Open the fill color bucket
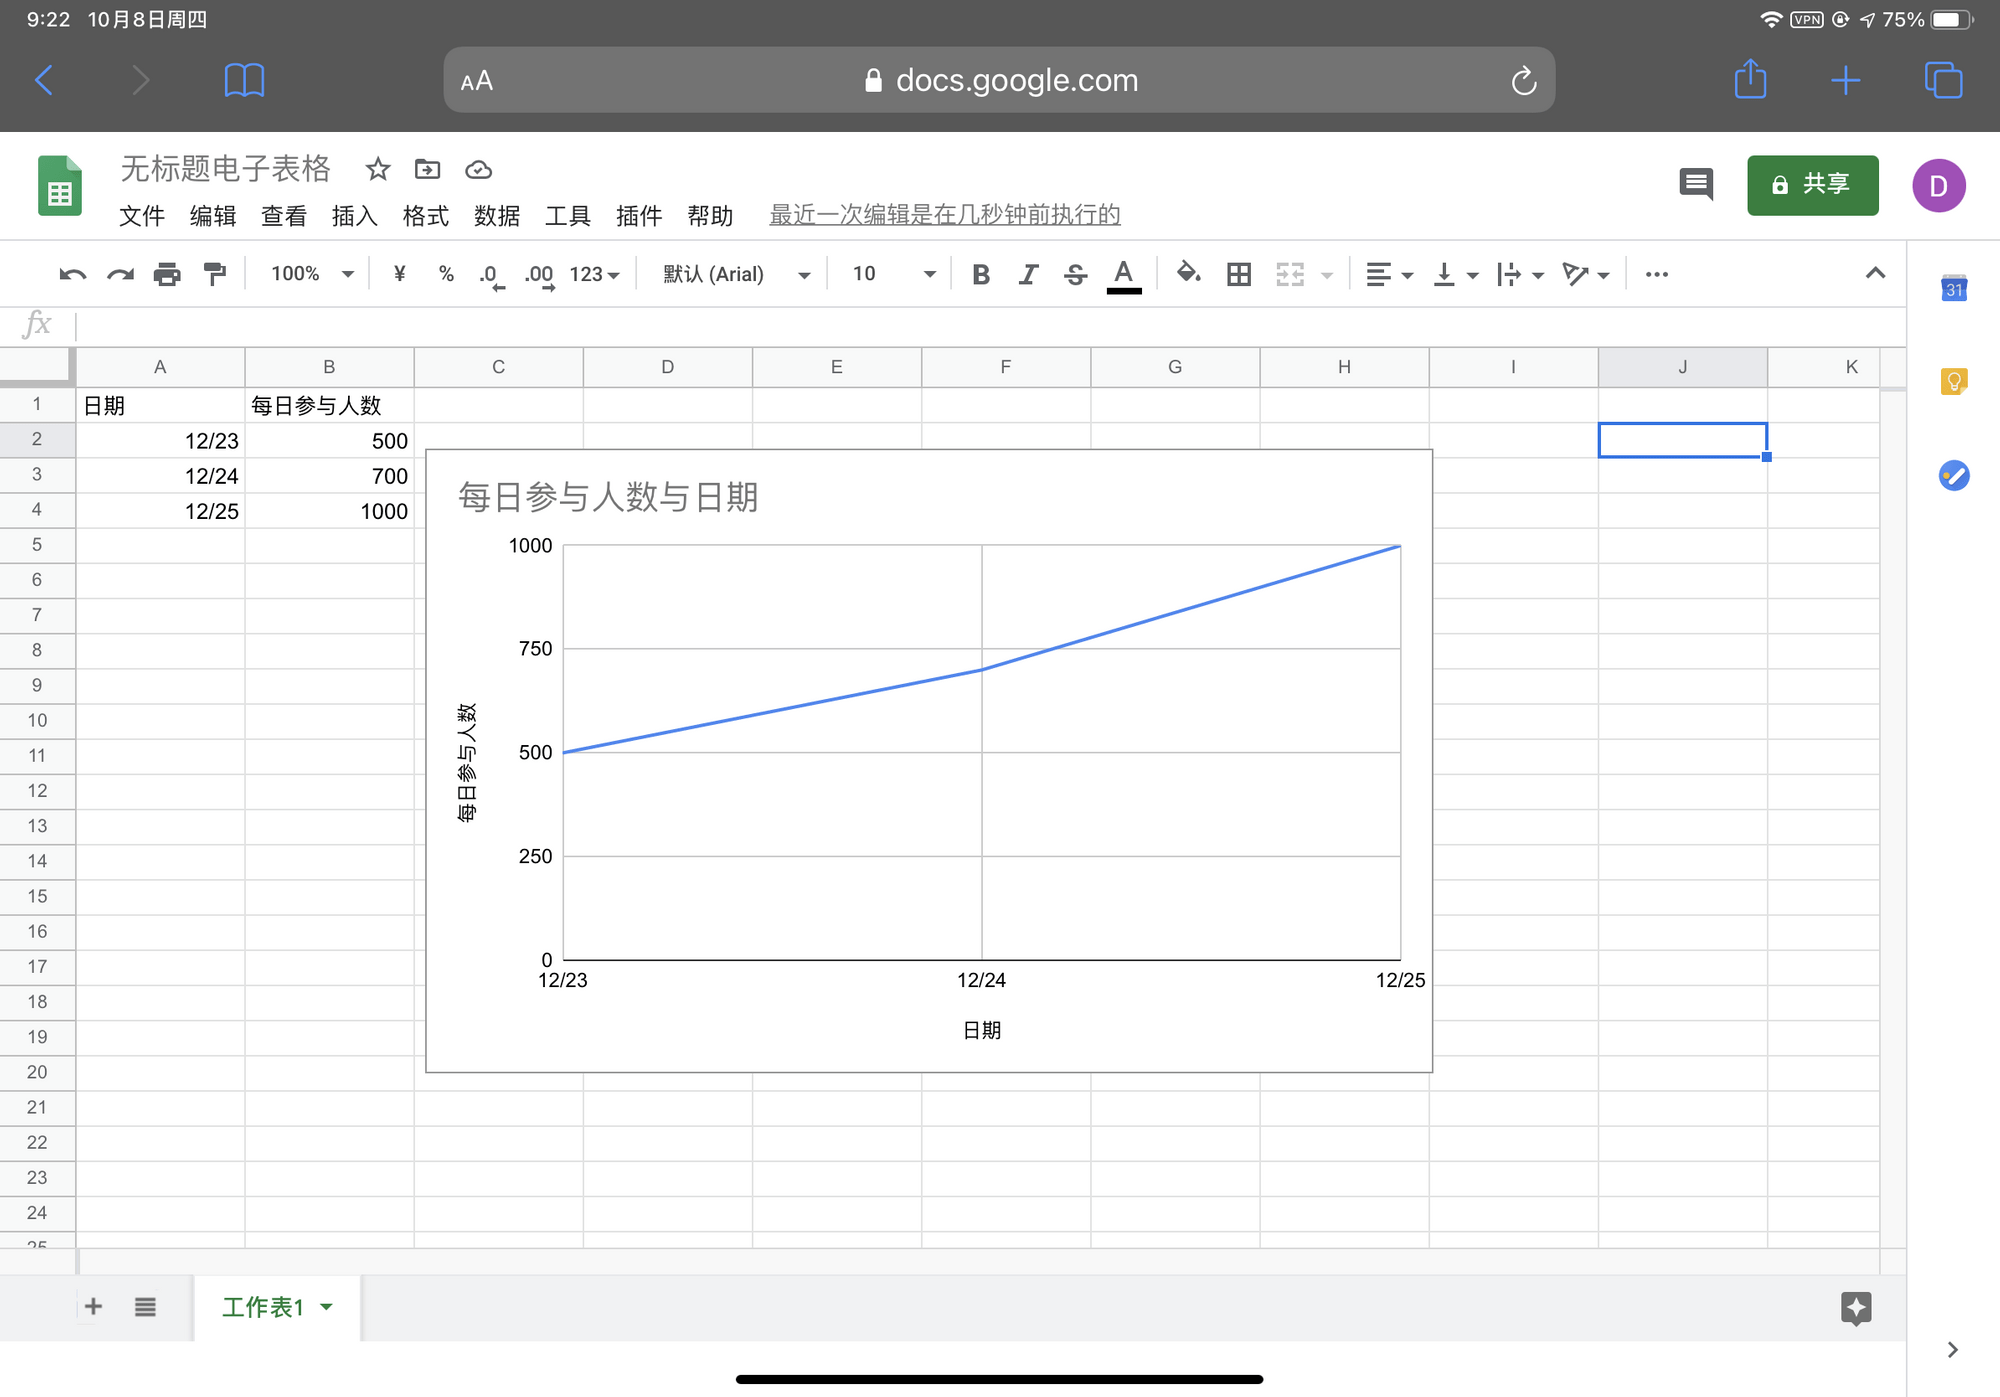Image resolution: width=2000 pixels, height=1397 pixels. click(1188, 273)
